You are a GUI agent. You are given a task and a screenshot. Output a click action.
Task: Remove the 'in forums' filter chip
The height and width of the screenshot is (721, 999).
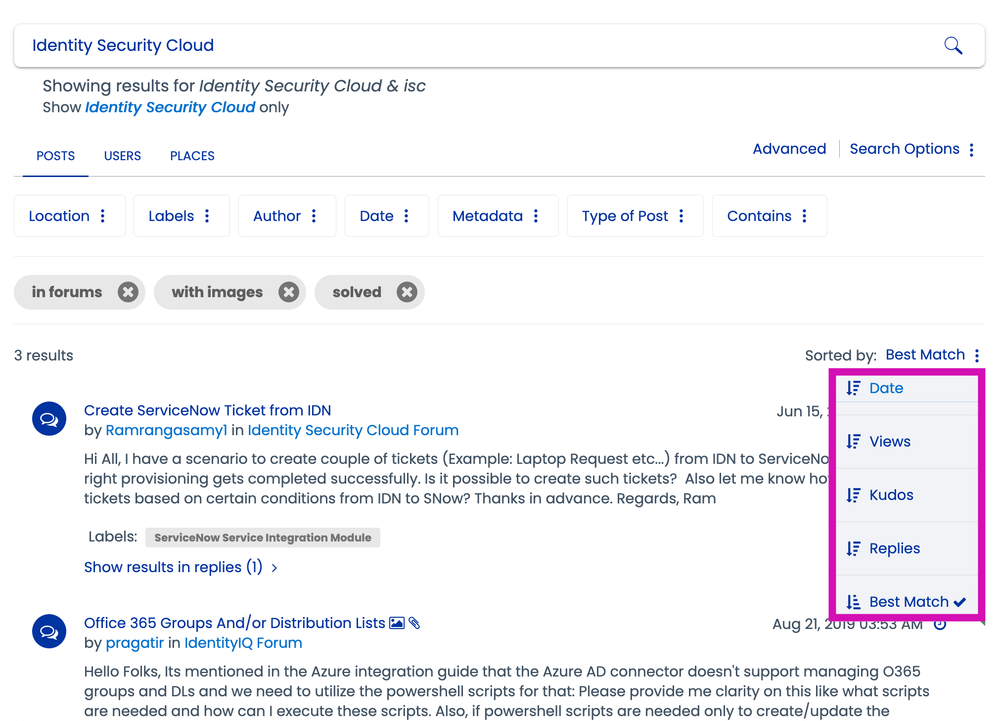pos(128,292)
